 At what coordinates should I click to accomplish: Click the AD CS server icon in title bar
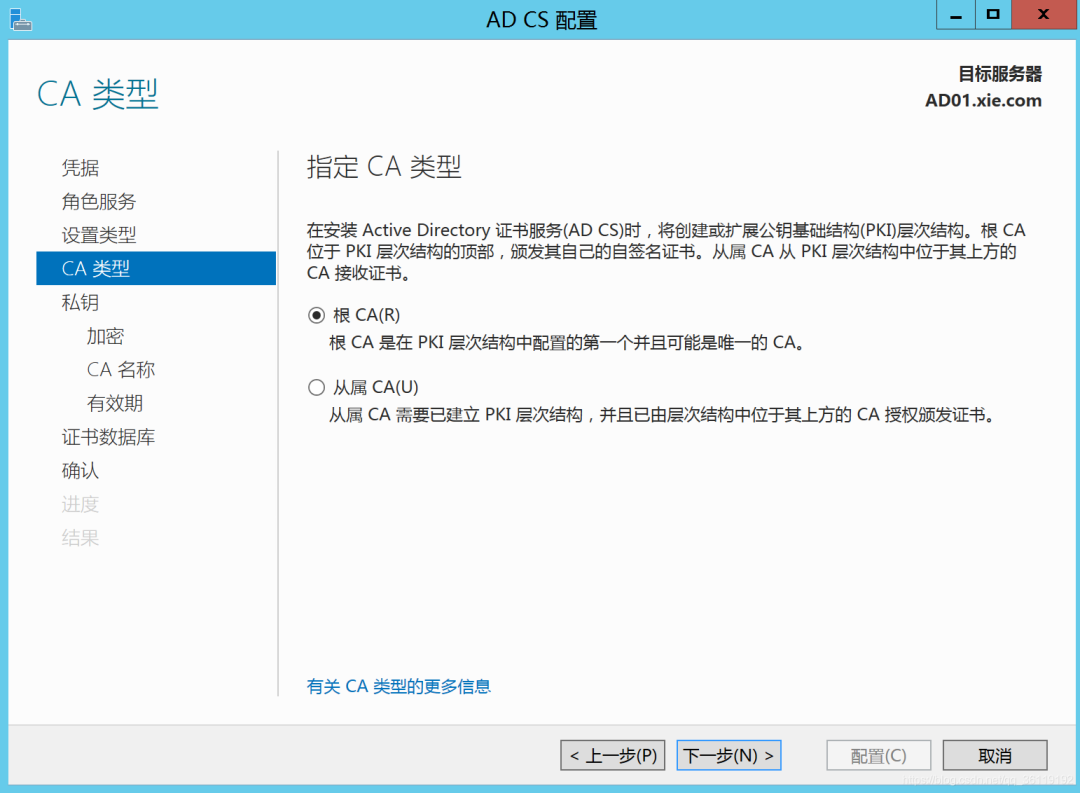19,18
